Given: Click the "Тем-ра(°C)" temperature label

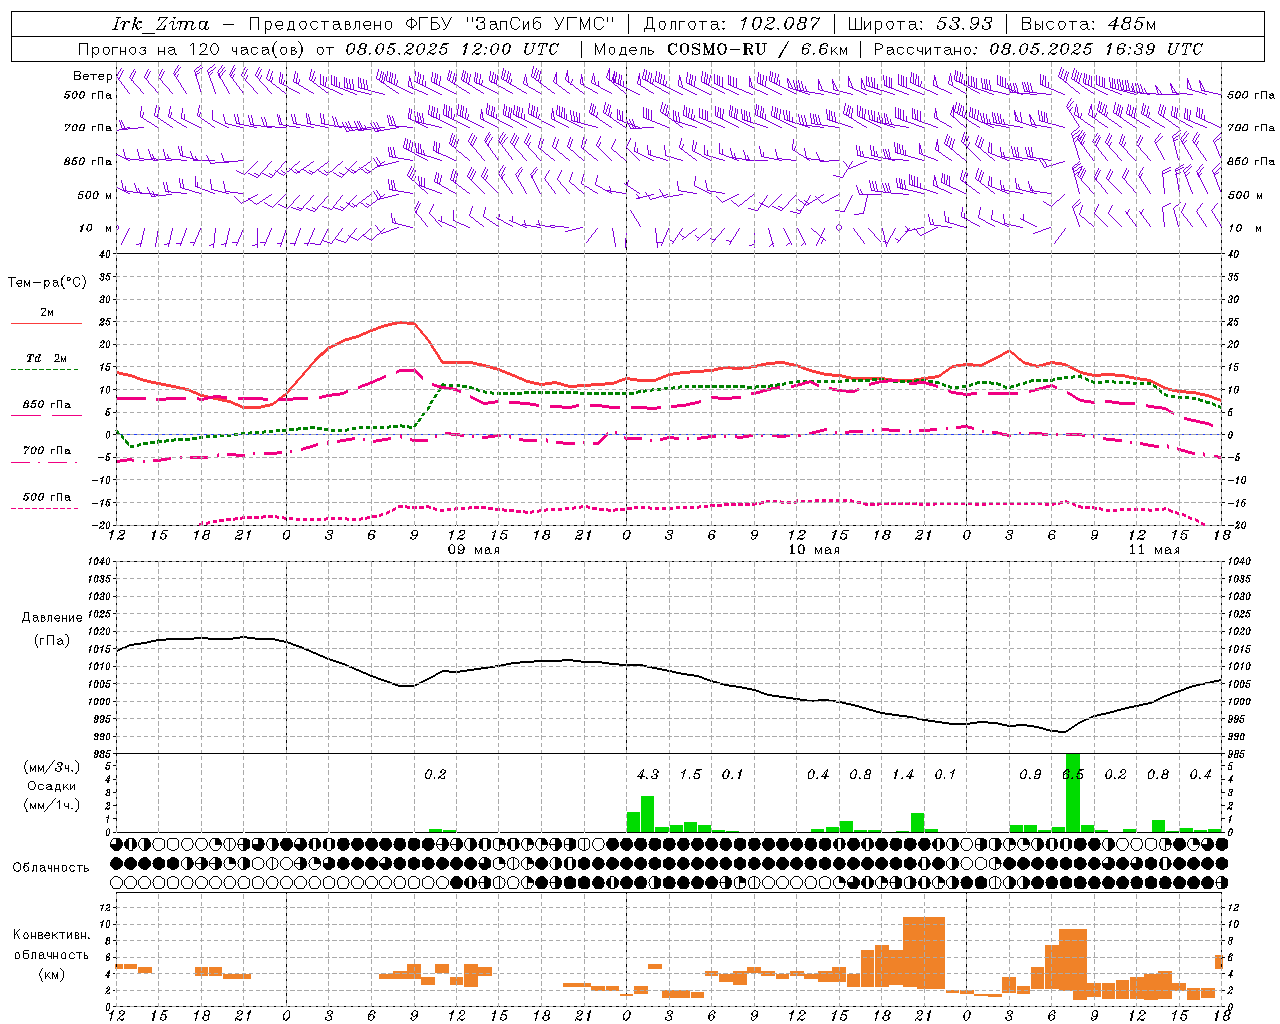Looking at the screenshot, I should (x=47, y=282).
